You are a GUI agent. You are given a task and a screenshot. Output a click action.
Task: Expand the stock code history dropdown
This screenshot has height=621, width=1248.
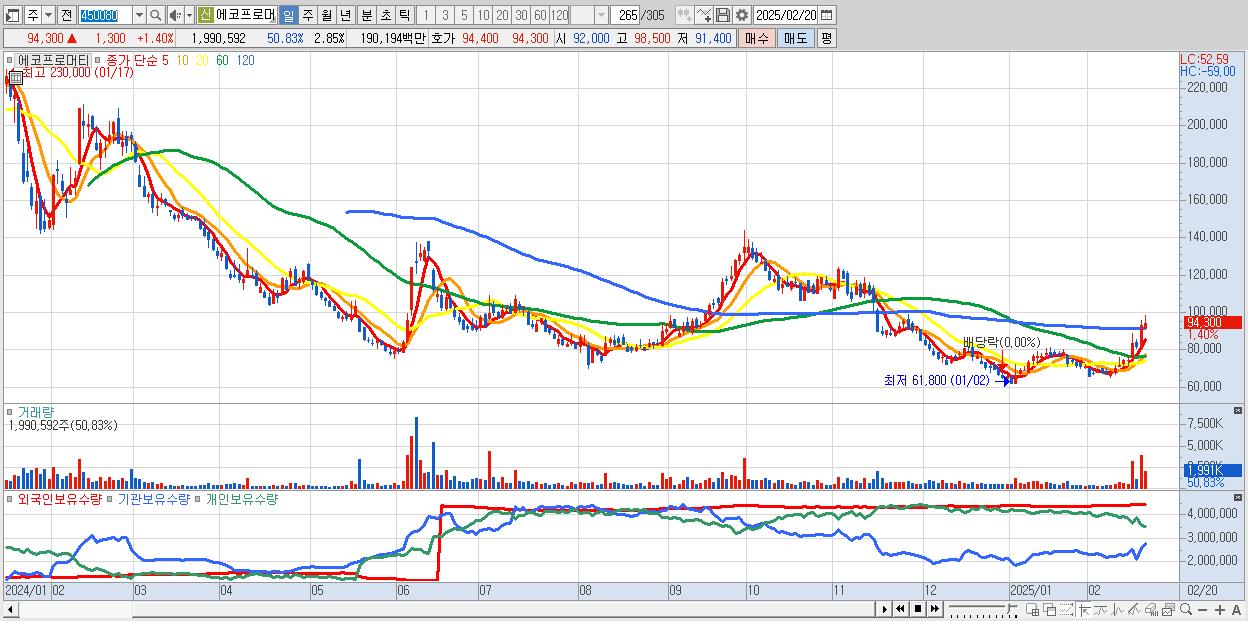click(139, 15)
